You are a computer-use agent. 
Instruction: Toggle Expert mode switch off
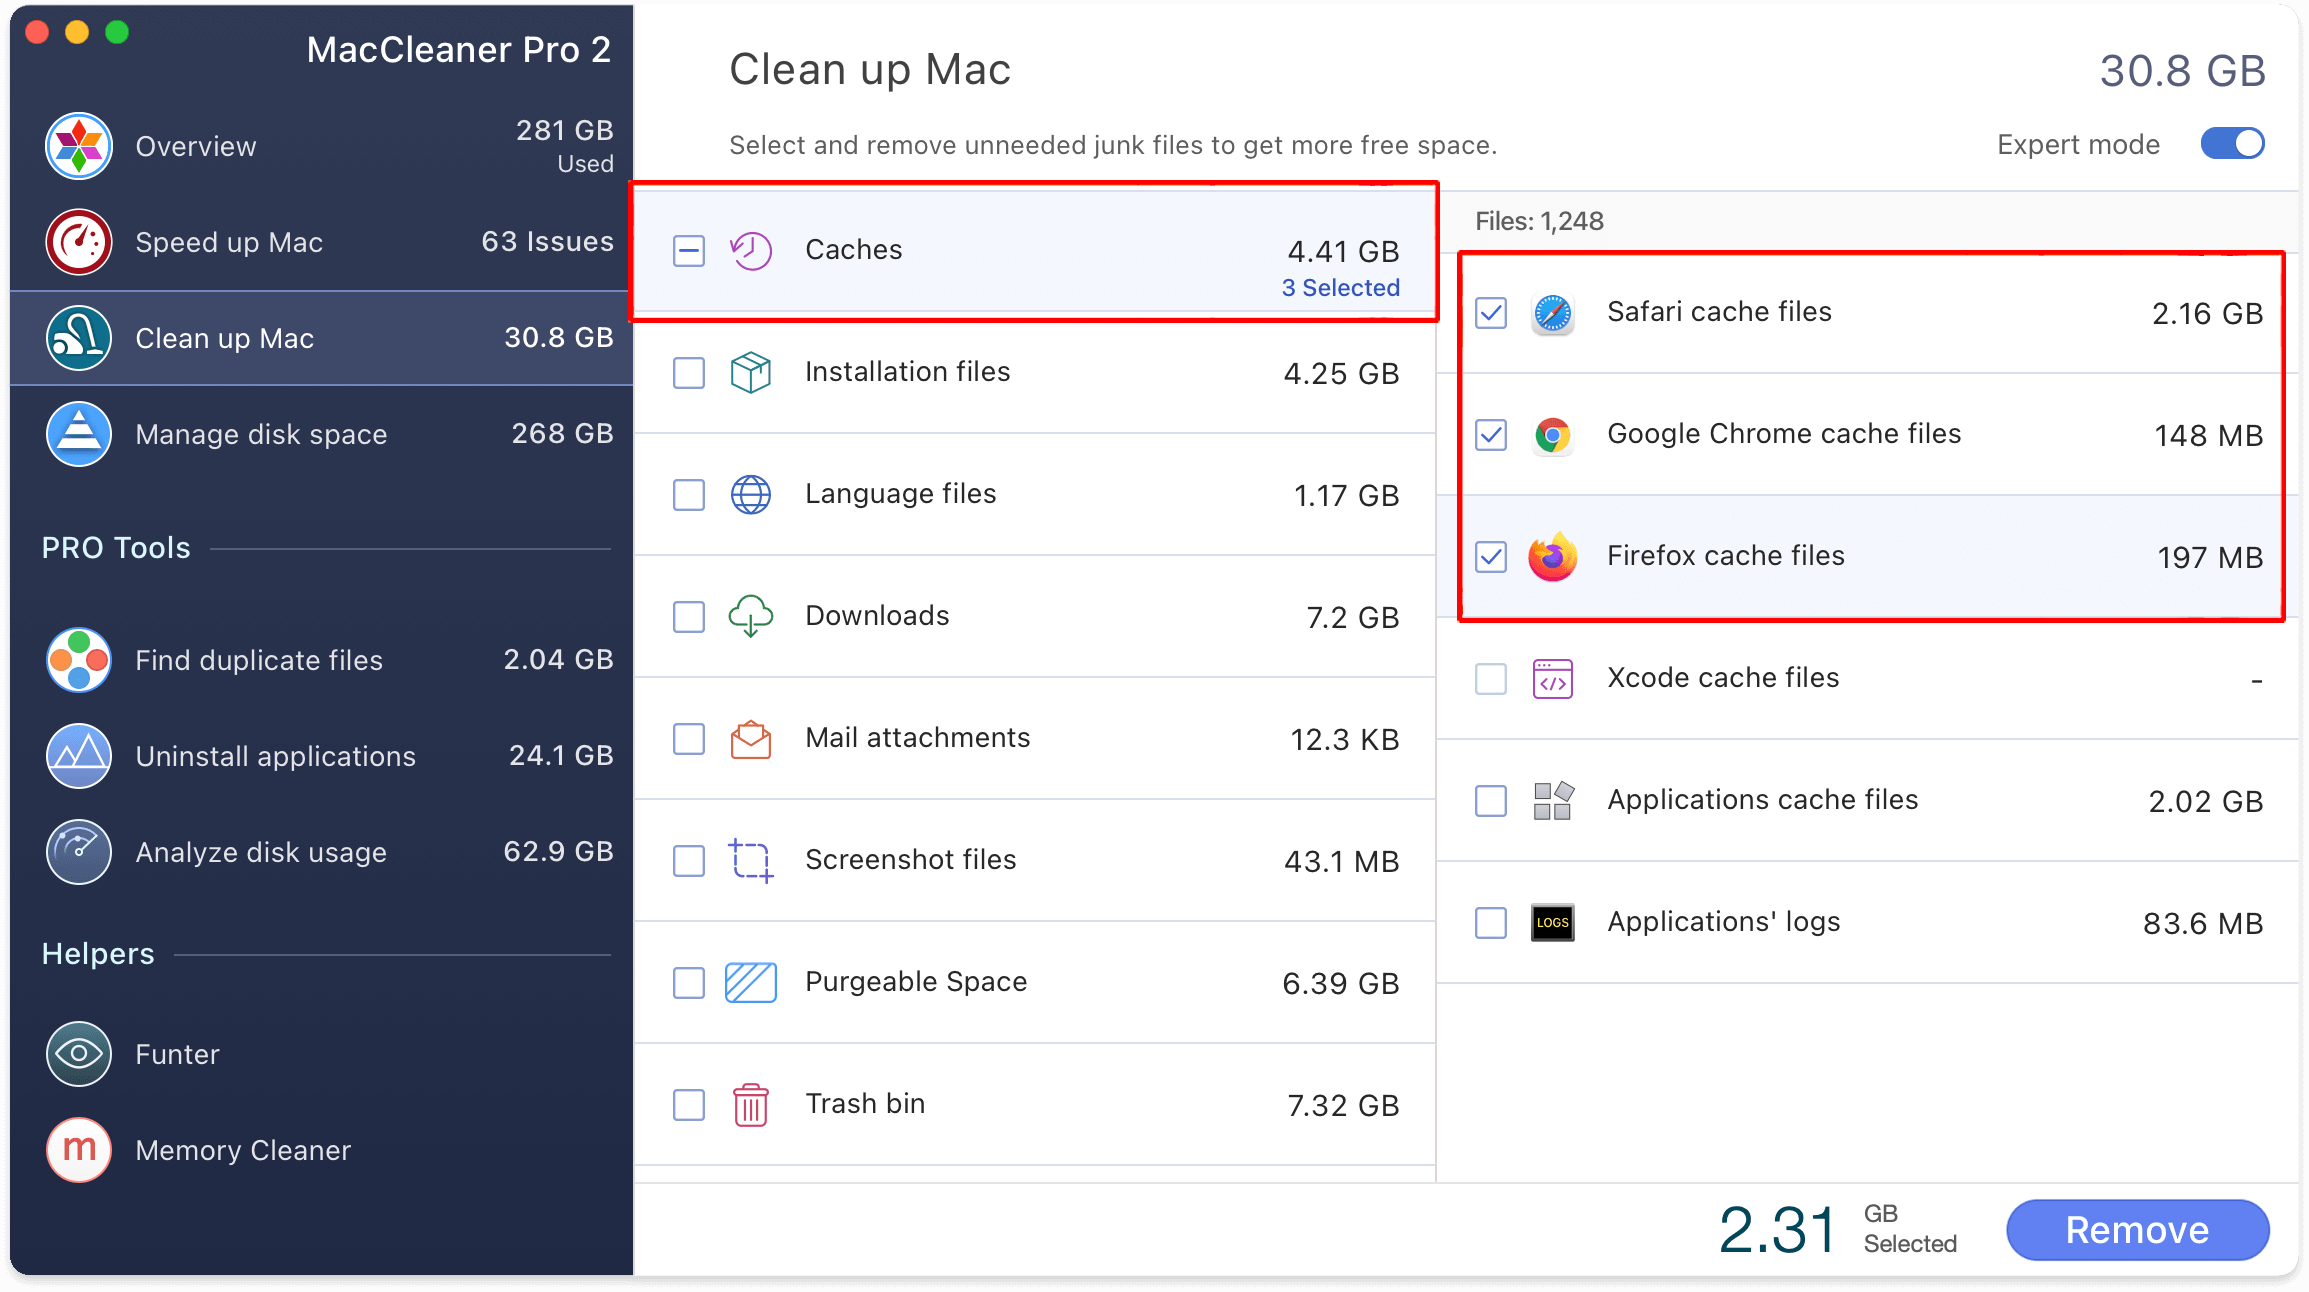(x=2232, y=144)
